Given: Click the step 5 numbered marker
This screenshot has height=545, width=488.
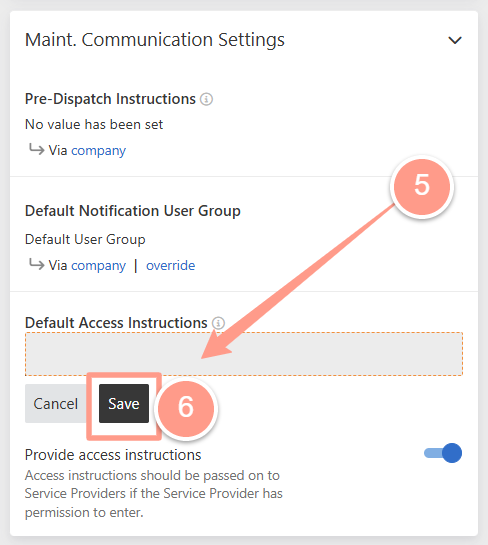Looking at the screenshot, I should pyautogui.click(x=422, y=186).
